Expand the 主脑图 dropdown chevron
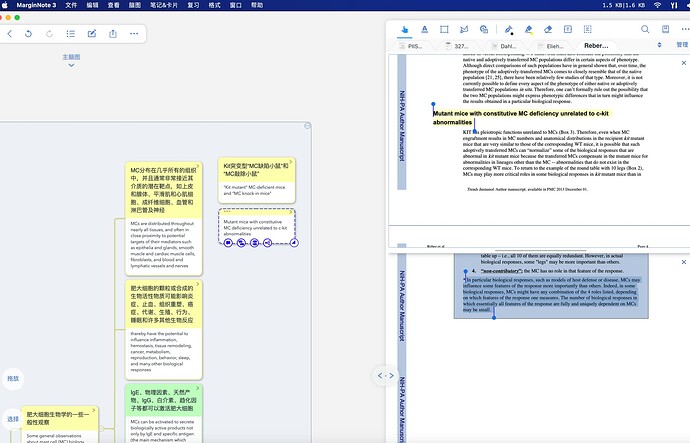 coord(71,66)
